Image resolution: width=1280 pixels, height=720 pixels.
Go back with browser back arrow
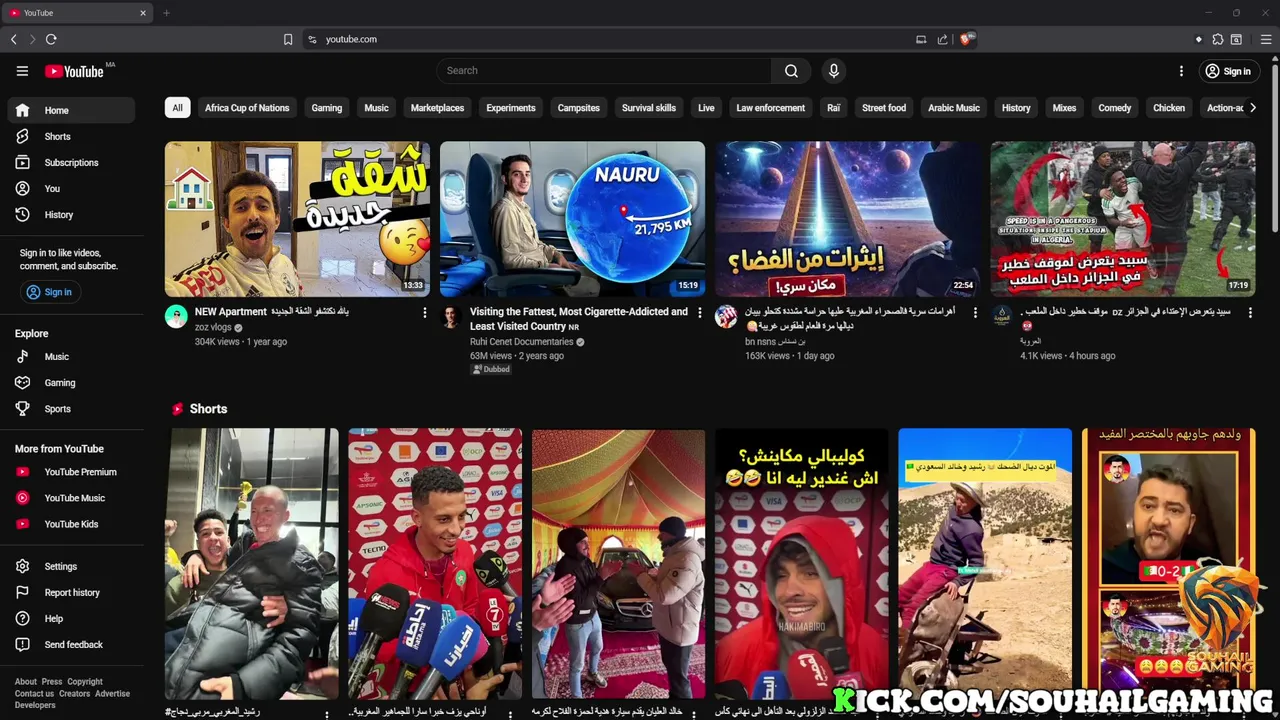[14, 39]
